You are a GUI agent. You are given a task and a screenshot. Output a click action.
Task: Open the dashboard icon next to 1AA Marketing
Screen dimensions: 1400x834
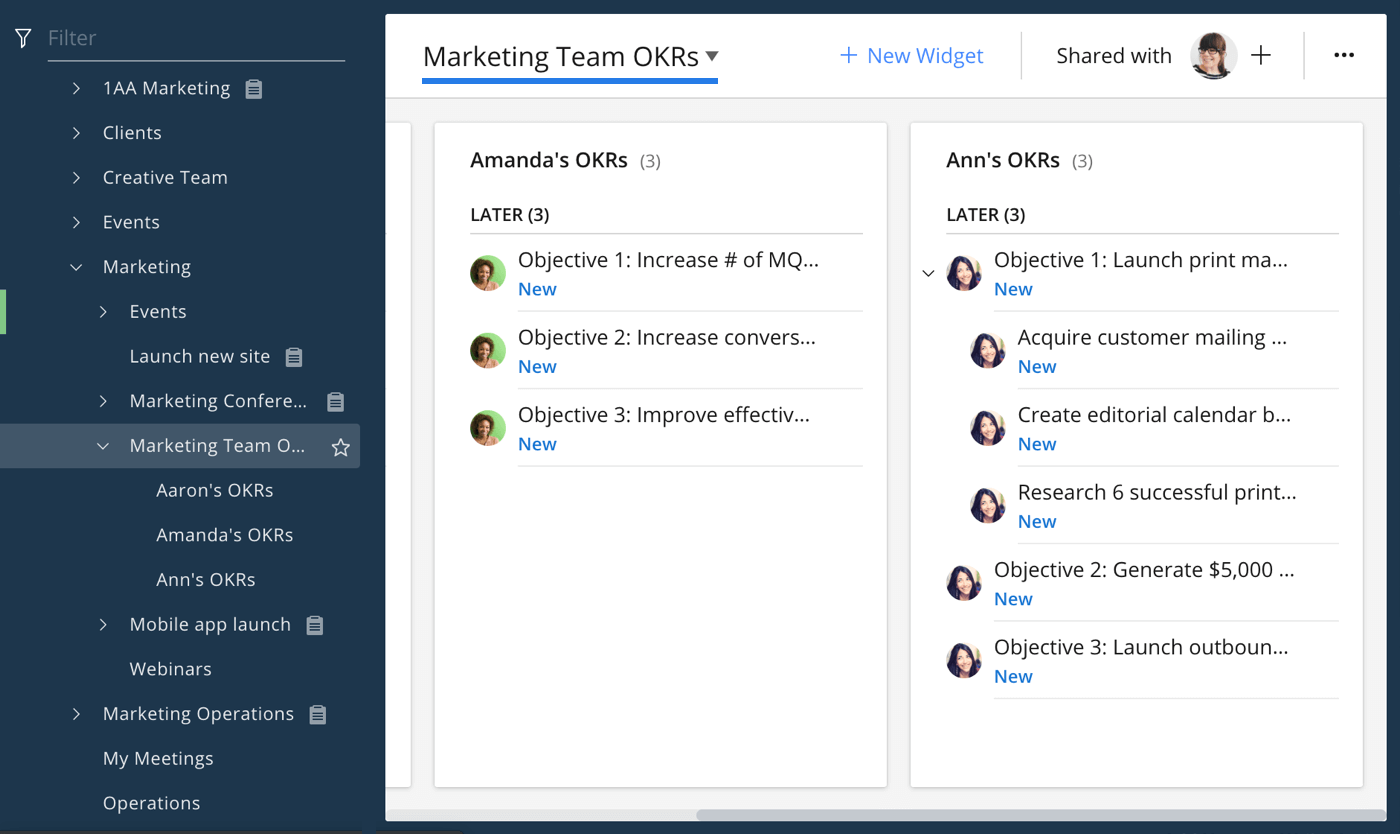[x=252, y=88]
